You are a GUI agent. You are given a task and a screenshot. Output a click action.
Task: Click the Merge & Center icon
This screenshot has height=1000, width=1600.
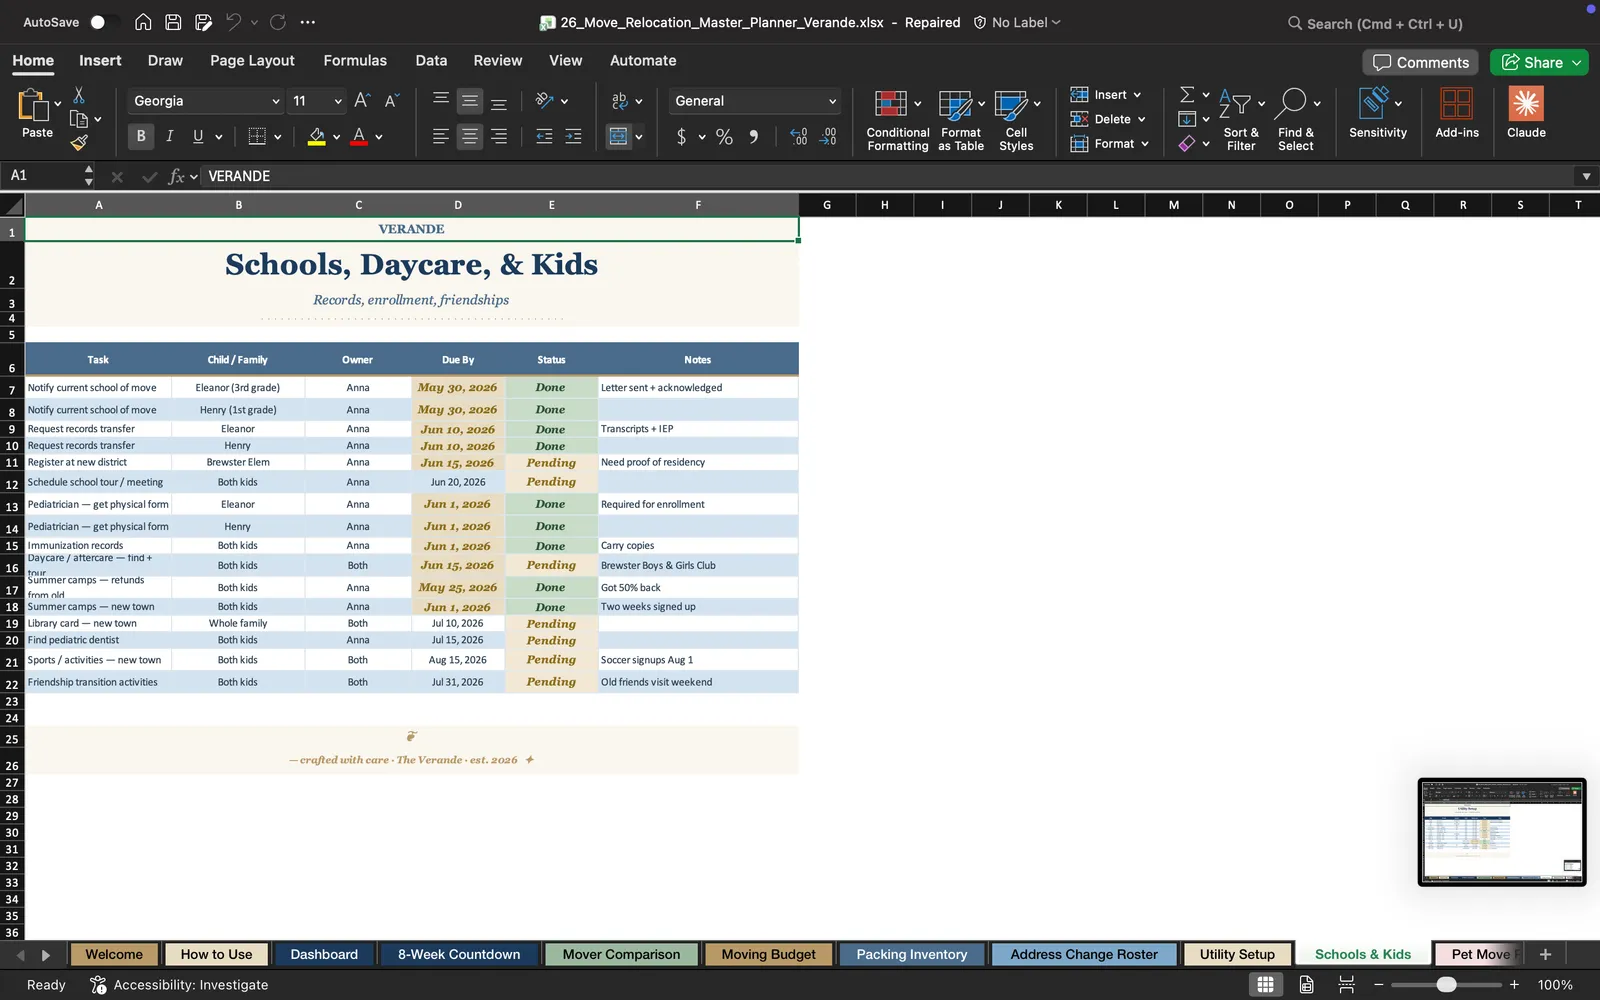(x=619, y=136)
